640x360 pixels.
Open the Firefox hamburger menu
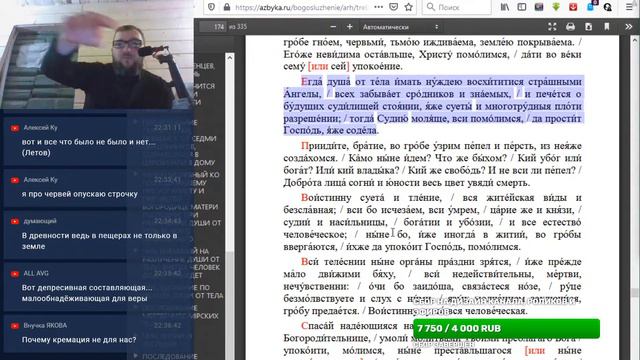point(630,7)
